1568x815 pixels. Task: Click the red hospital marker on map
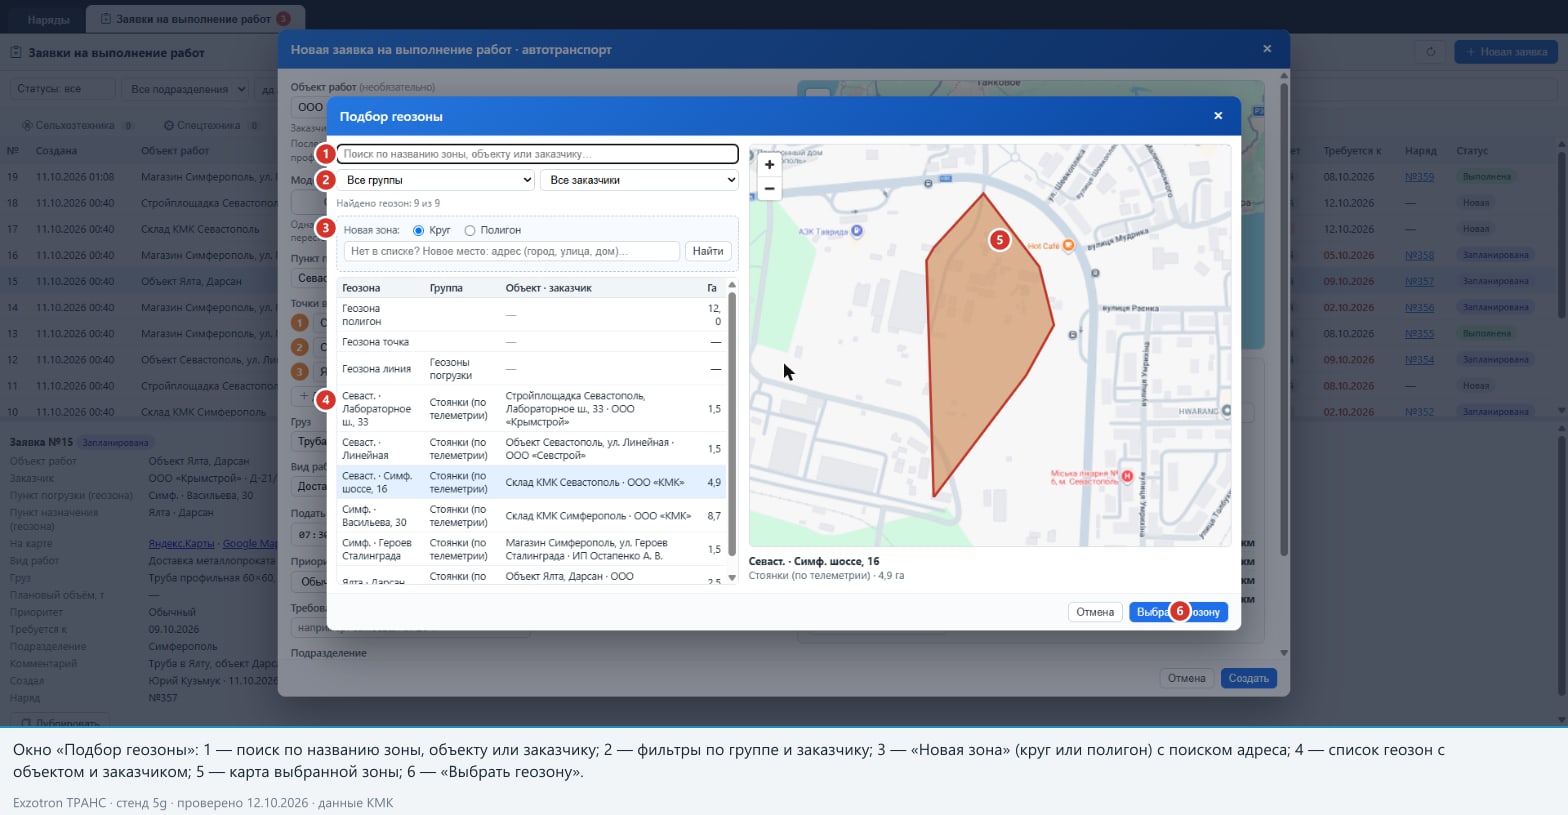click(1127, 476)
